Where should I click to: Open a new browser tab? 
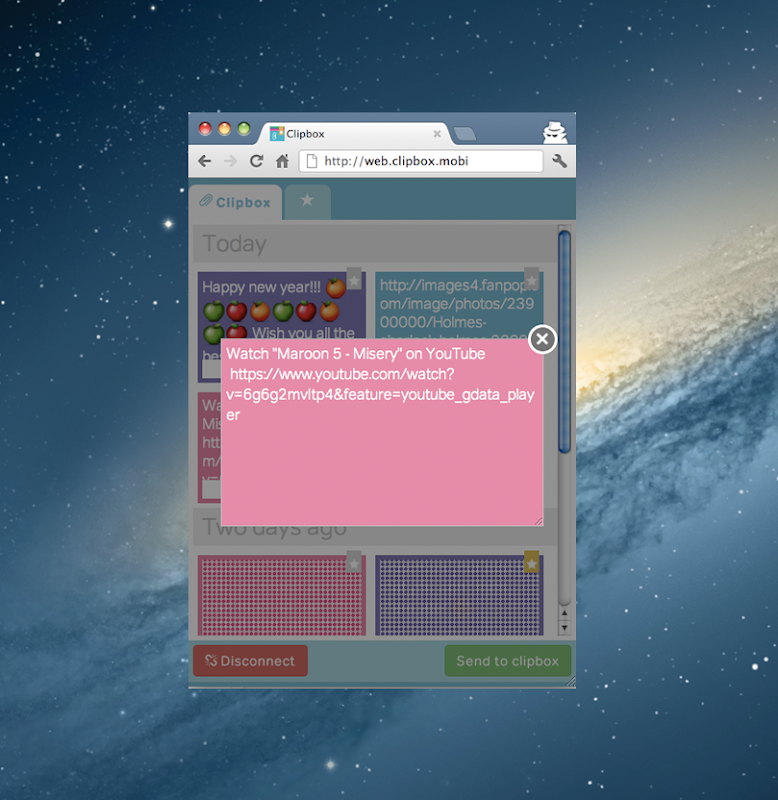coord(465,134)
